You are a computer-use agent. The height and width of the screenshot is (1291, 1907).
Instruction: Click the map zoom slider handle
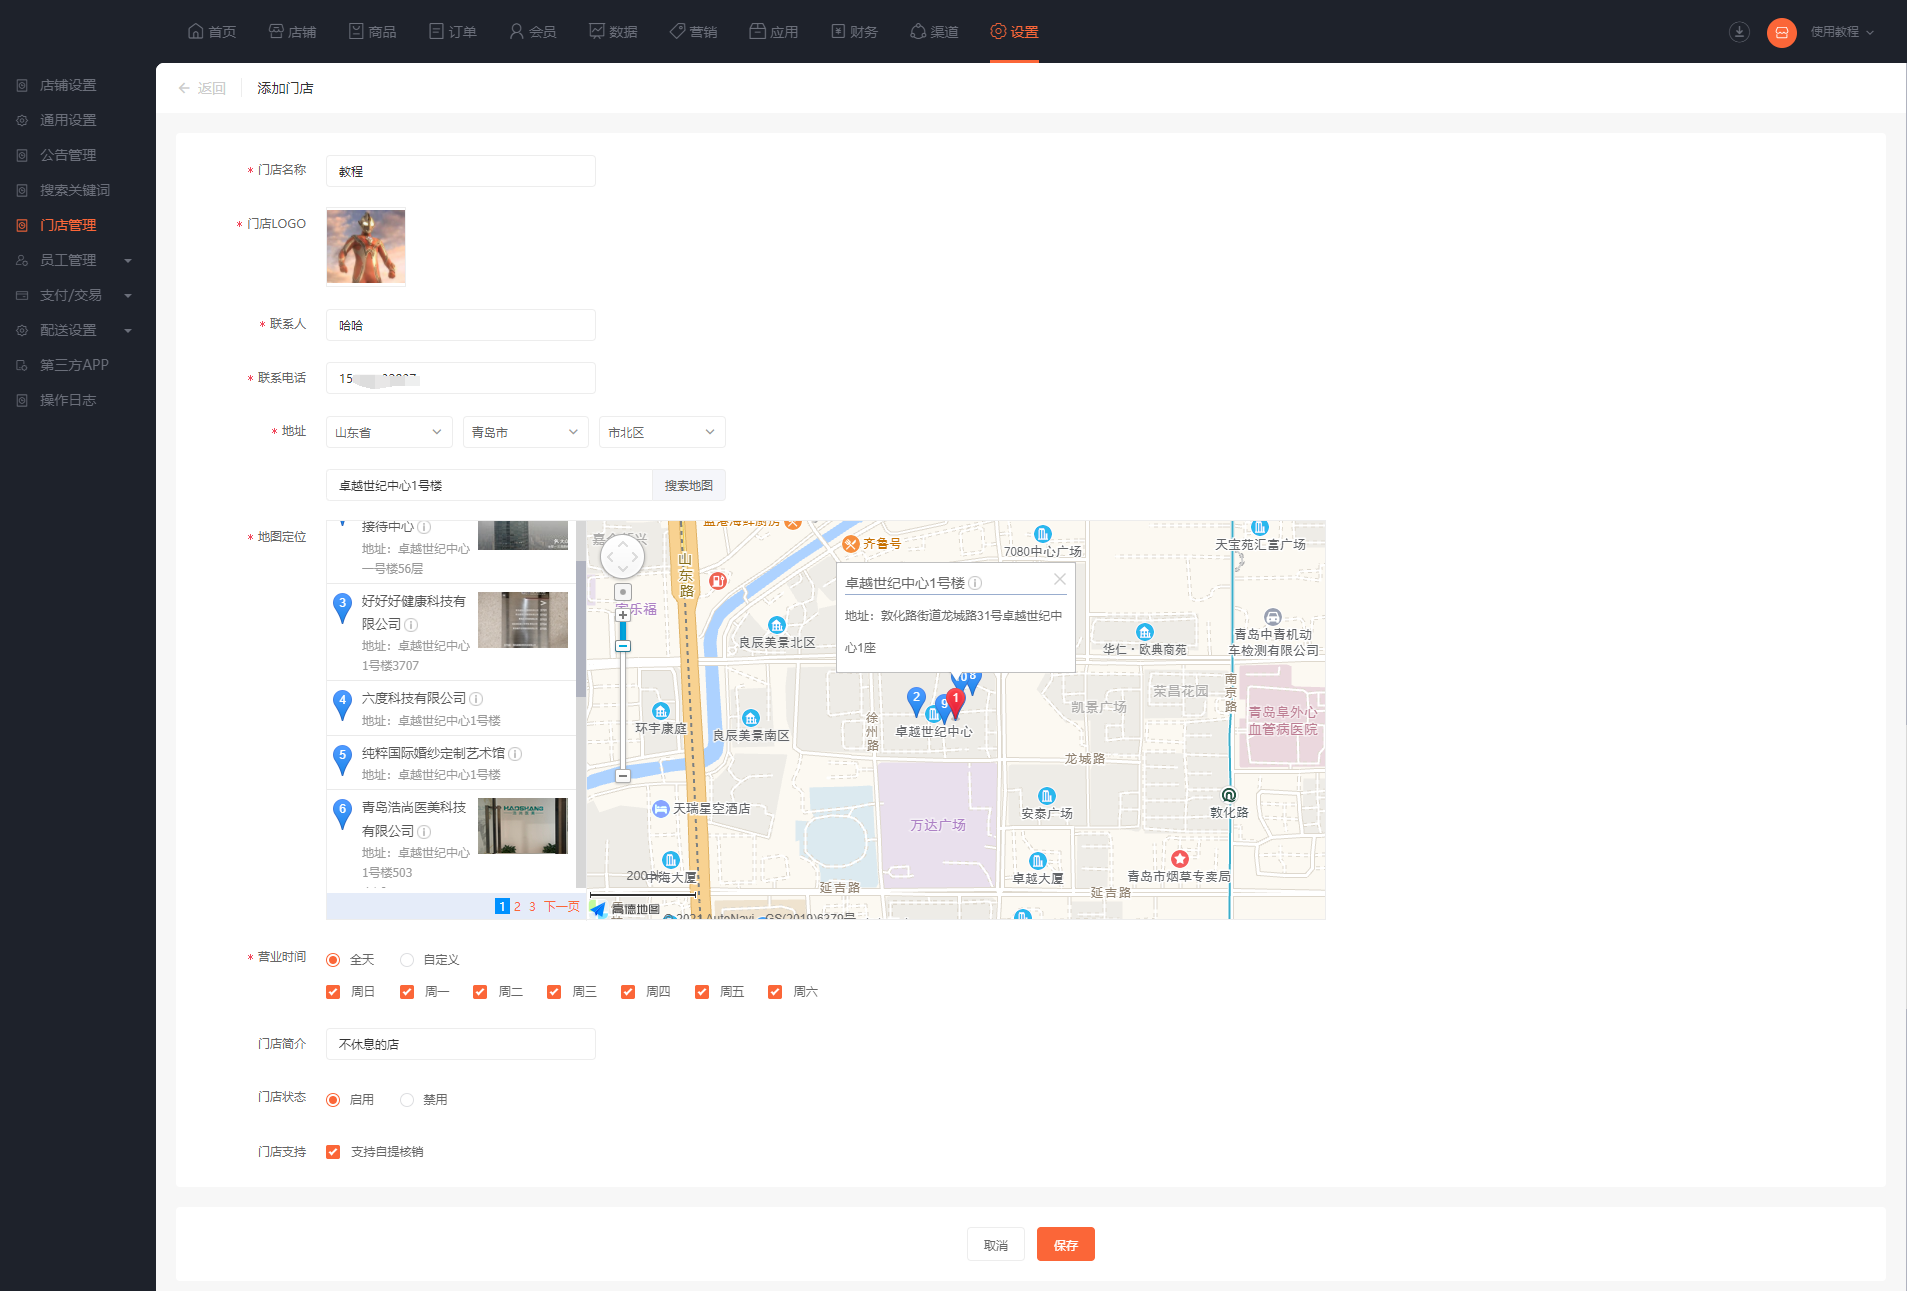tap(622, 646)
